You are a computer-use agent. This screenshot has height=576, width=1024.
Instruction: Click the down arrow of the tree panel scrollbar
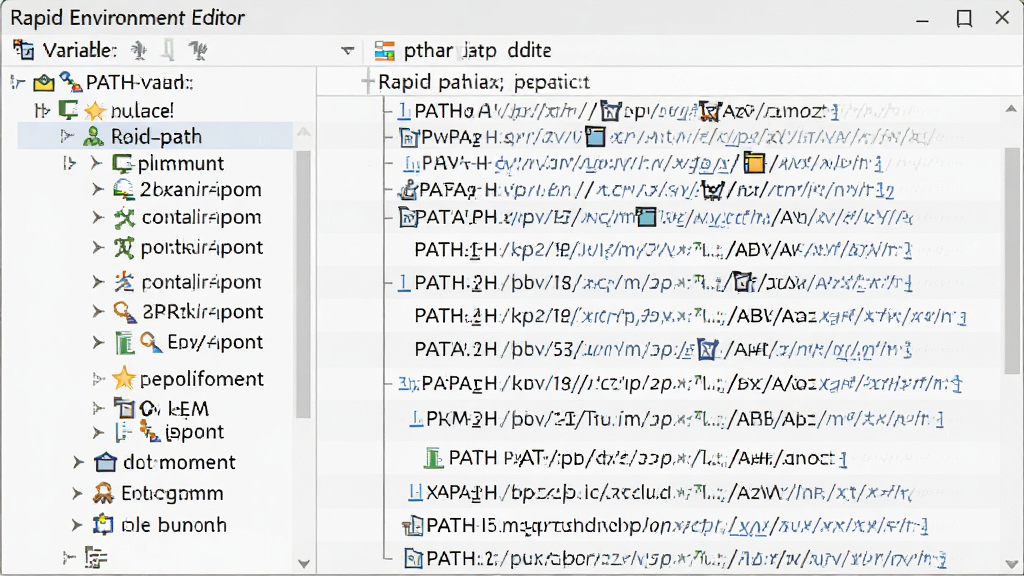pyautogui.click(x=304, y=563)
